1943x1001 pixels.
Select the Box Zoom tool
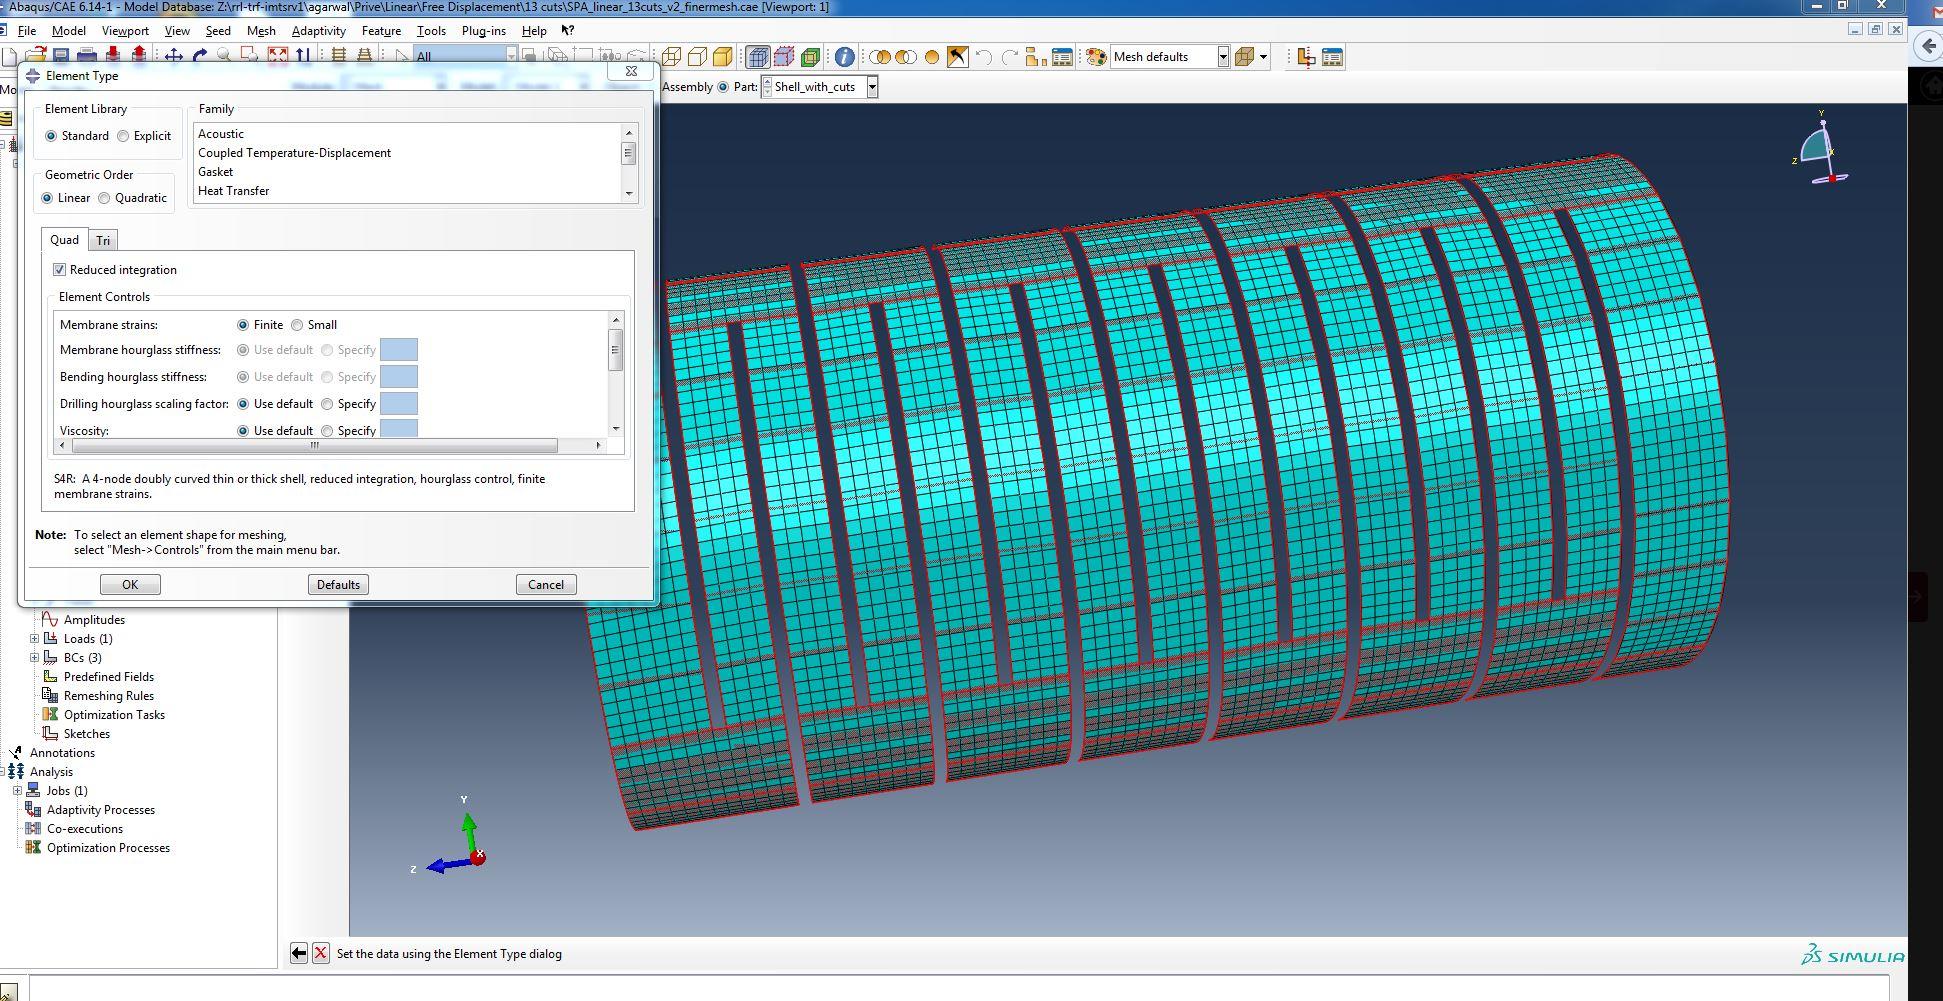click(x=250, y=56)
